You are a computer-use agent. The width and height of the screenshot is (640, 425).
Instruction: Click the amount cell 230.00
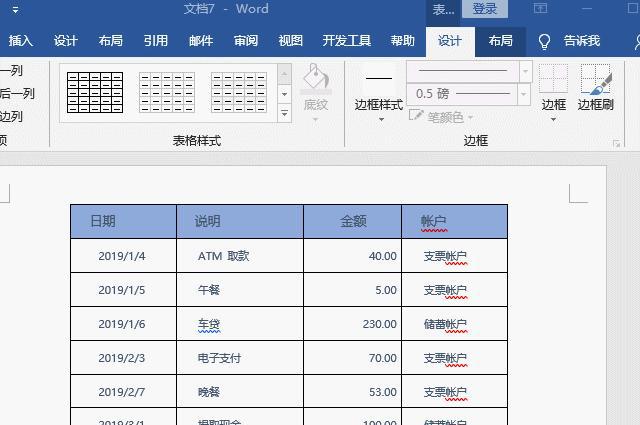pyautogui.click(x=353, y=324)
